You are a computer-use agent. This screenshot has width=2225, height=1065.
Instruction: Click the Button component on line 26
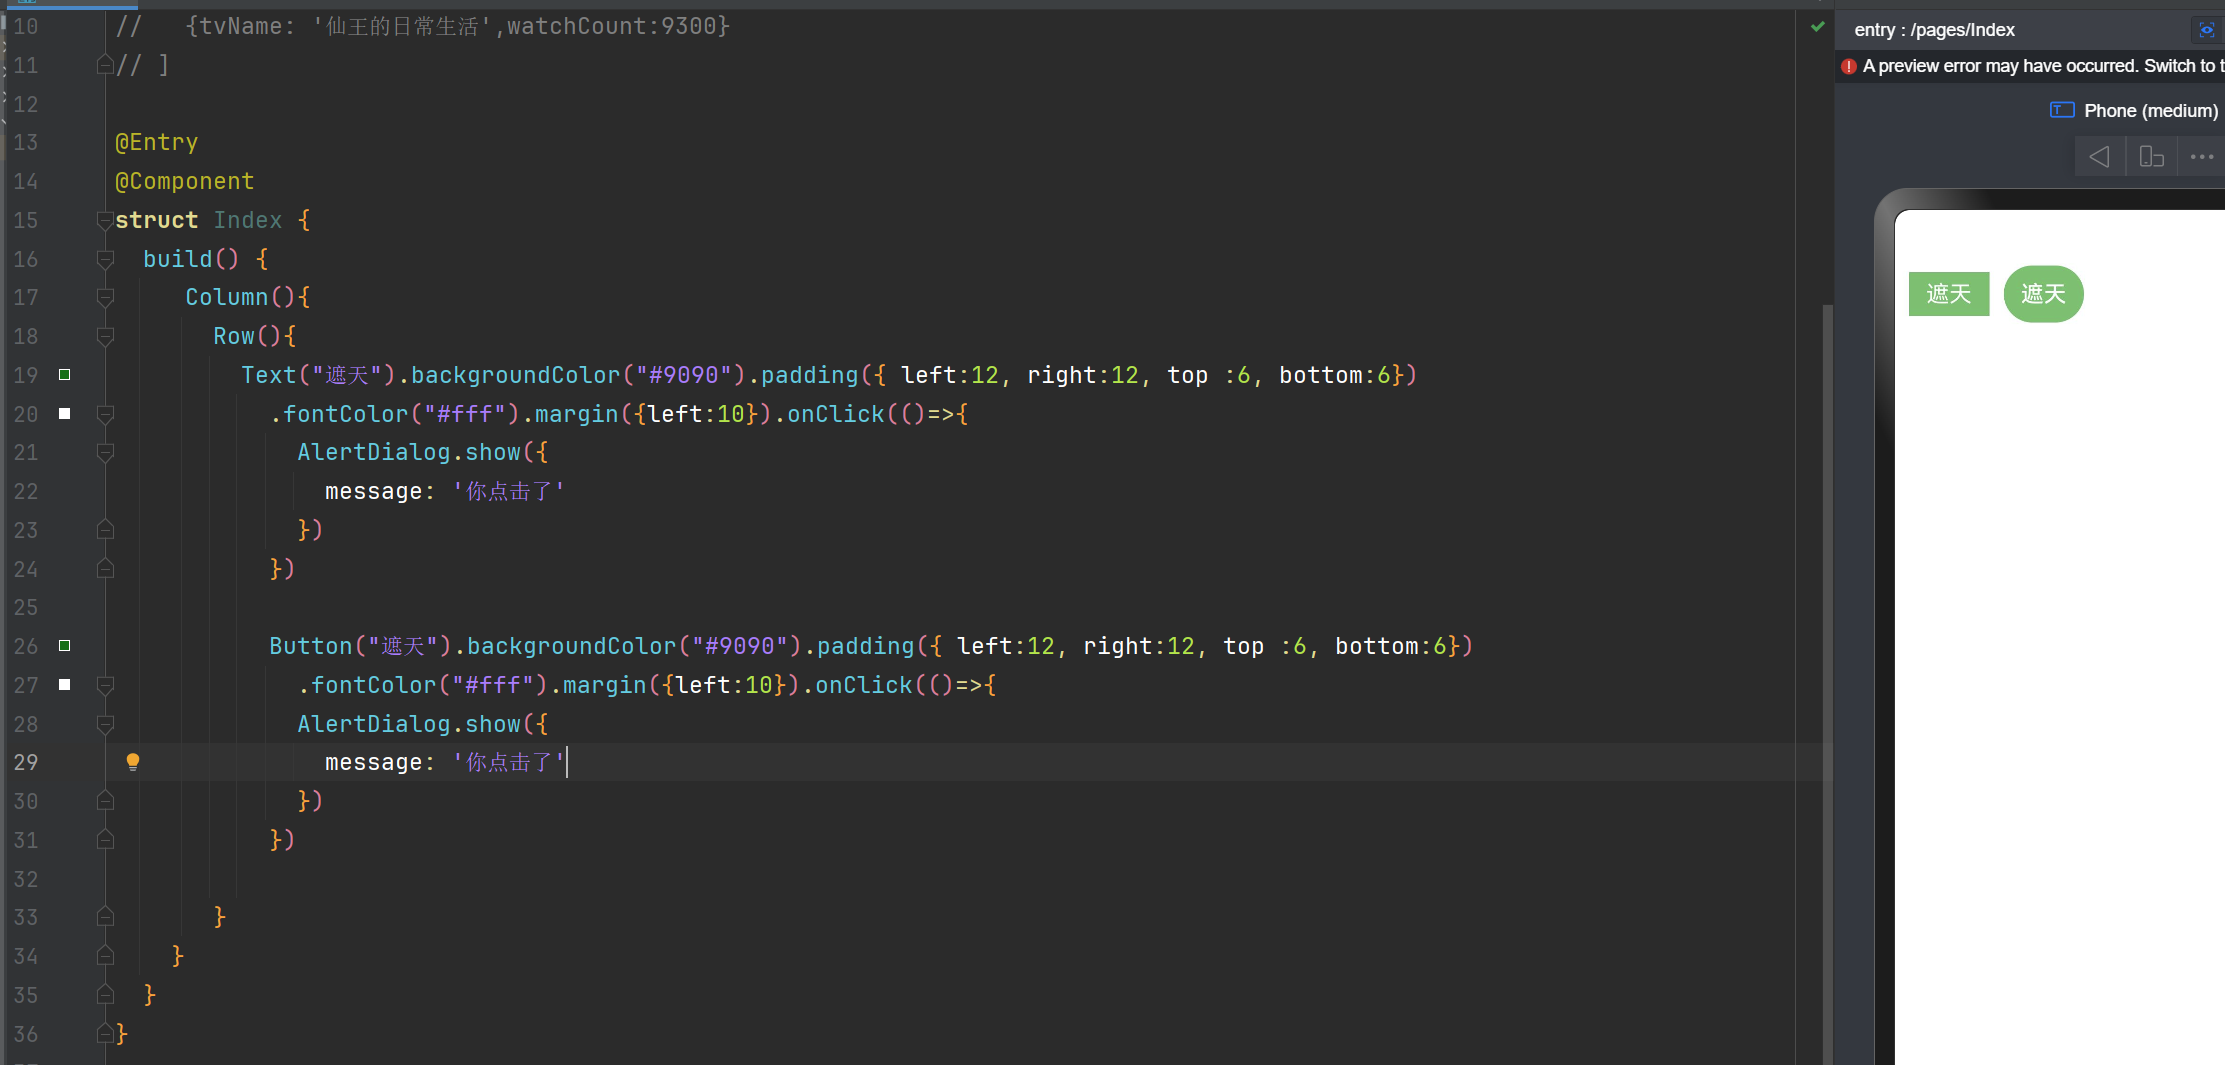tap(310, 646)
